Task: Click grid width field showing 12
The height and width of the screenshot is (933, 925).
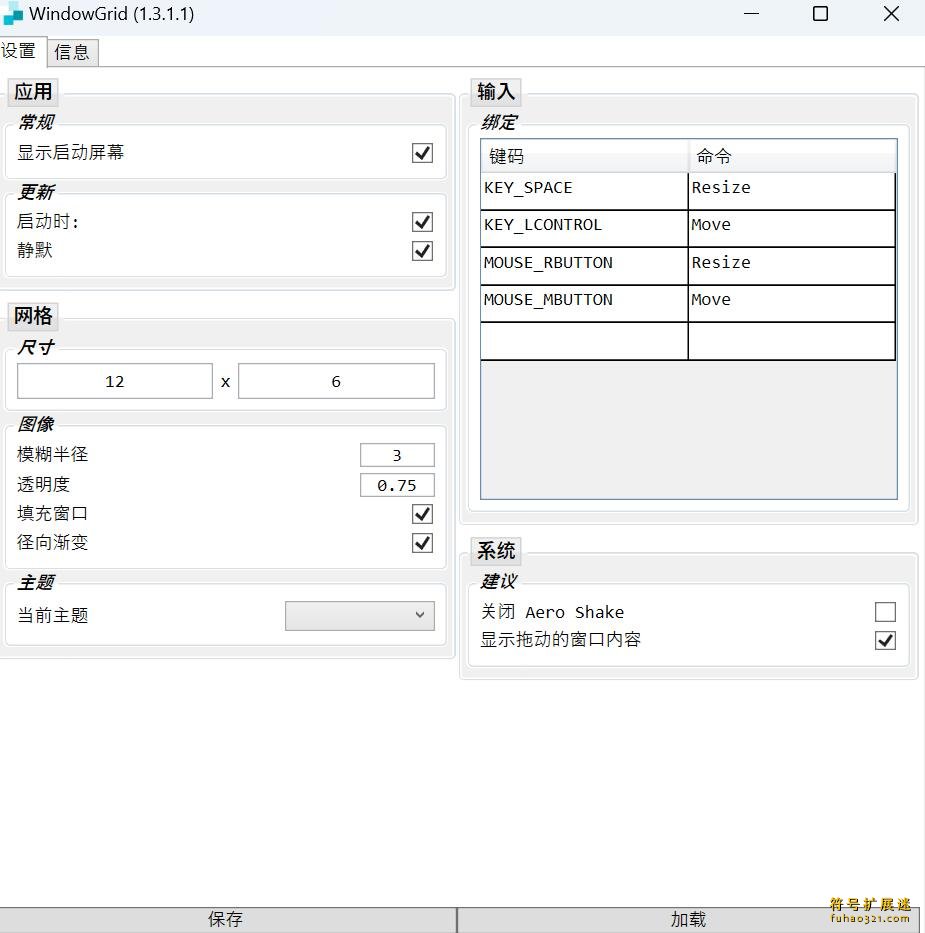Action: [115, 381]
